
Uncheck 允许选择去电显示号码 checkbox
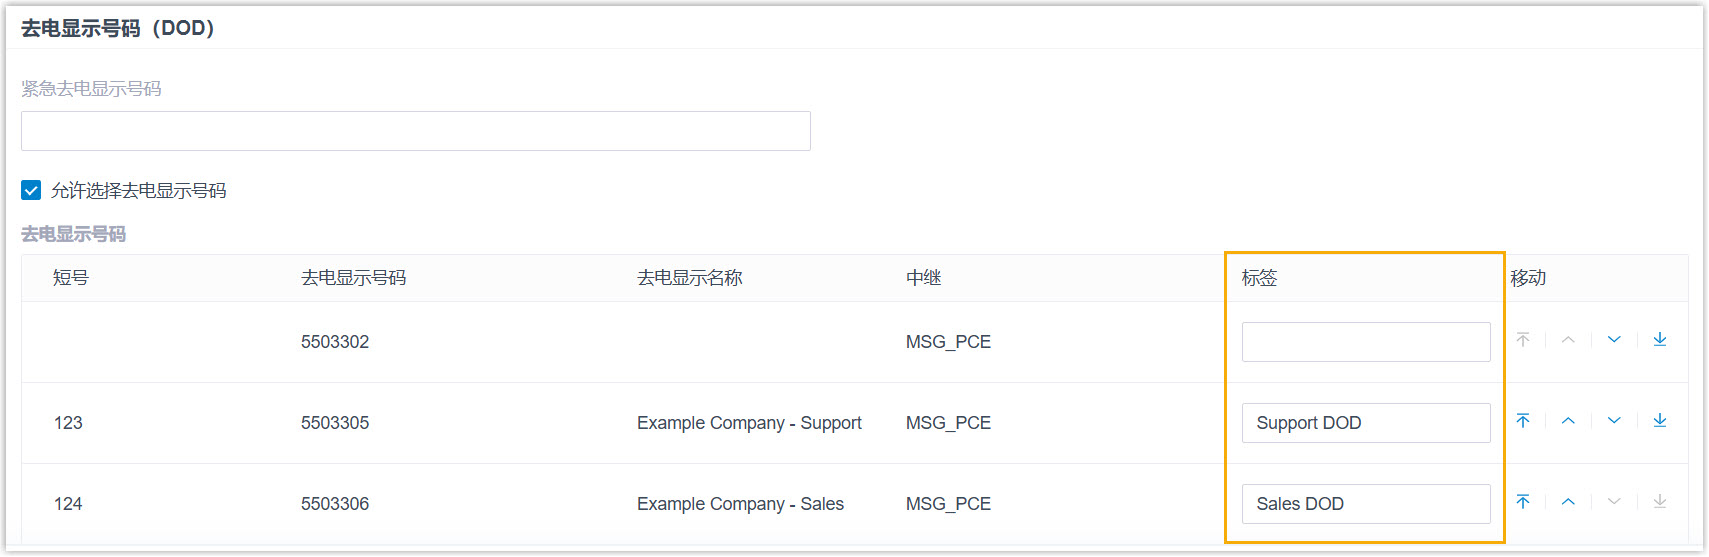tap(31, 190)
